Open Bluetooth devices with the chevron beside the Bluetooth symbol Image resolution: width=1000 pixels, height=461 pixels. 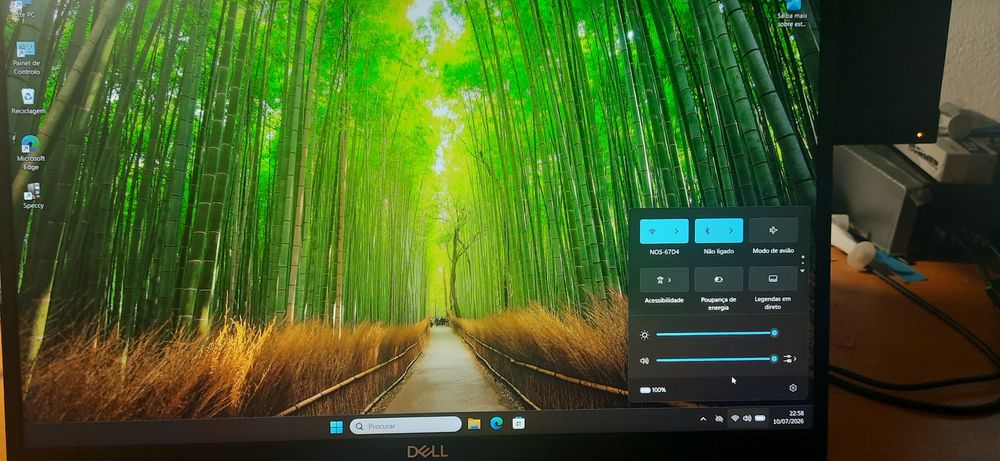point(731,231)
